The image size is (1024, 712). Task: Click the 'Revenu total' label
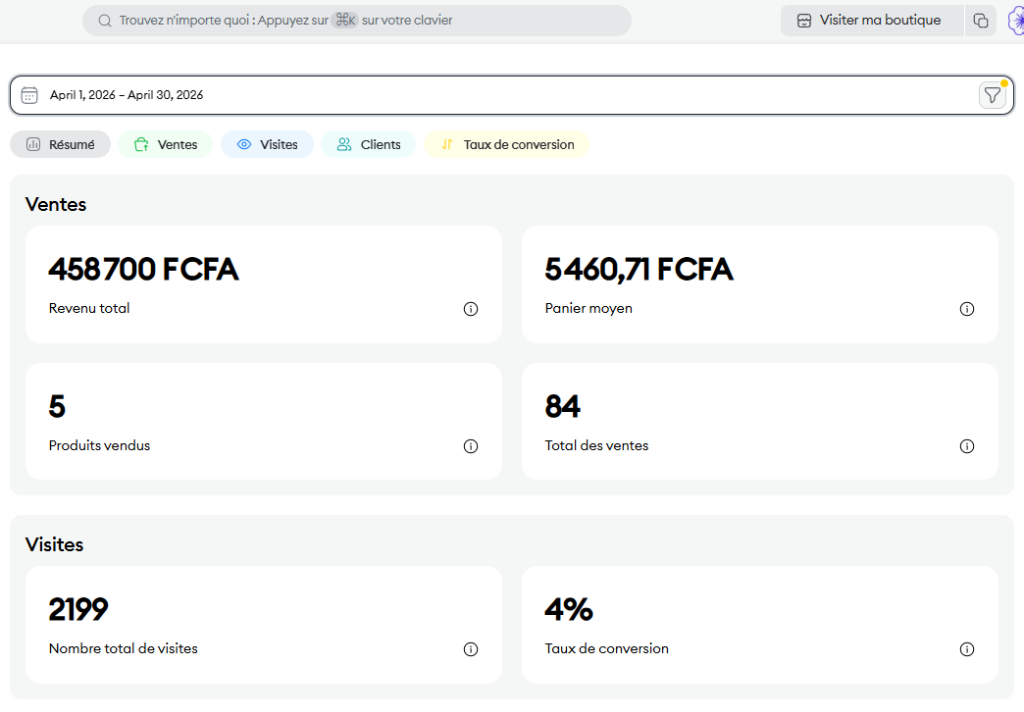point(89,308)
